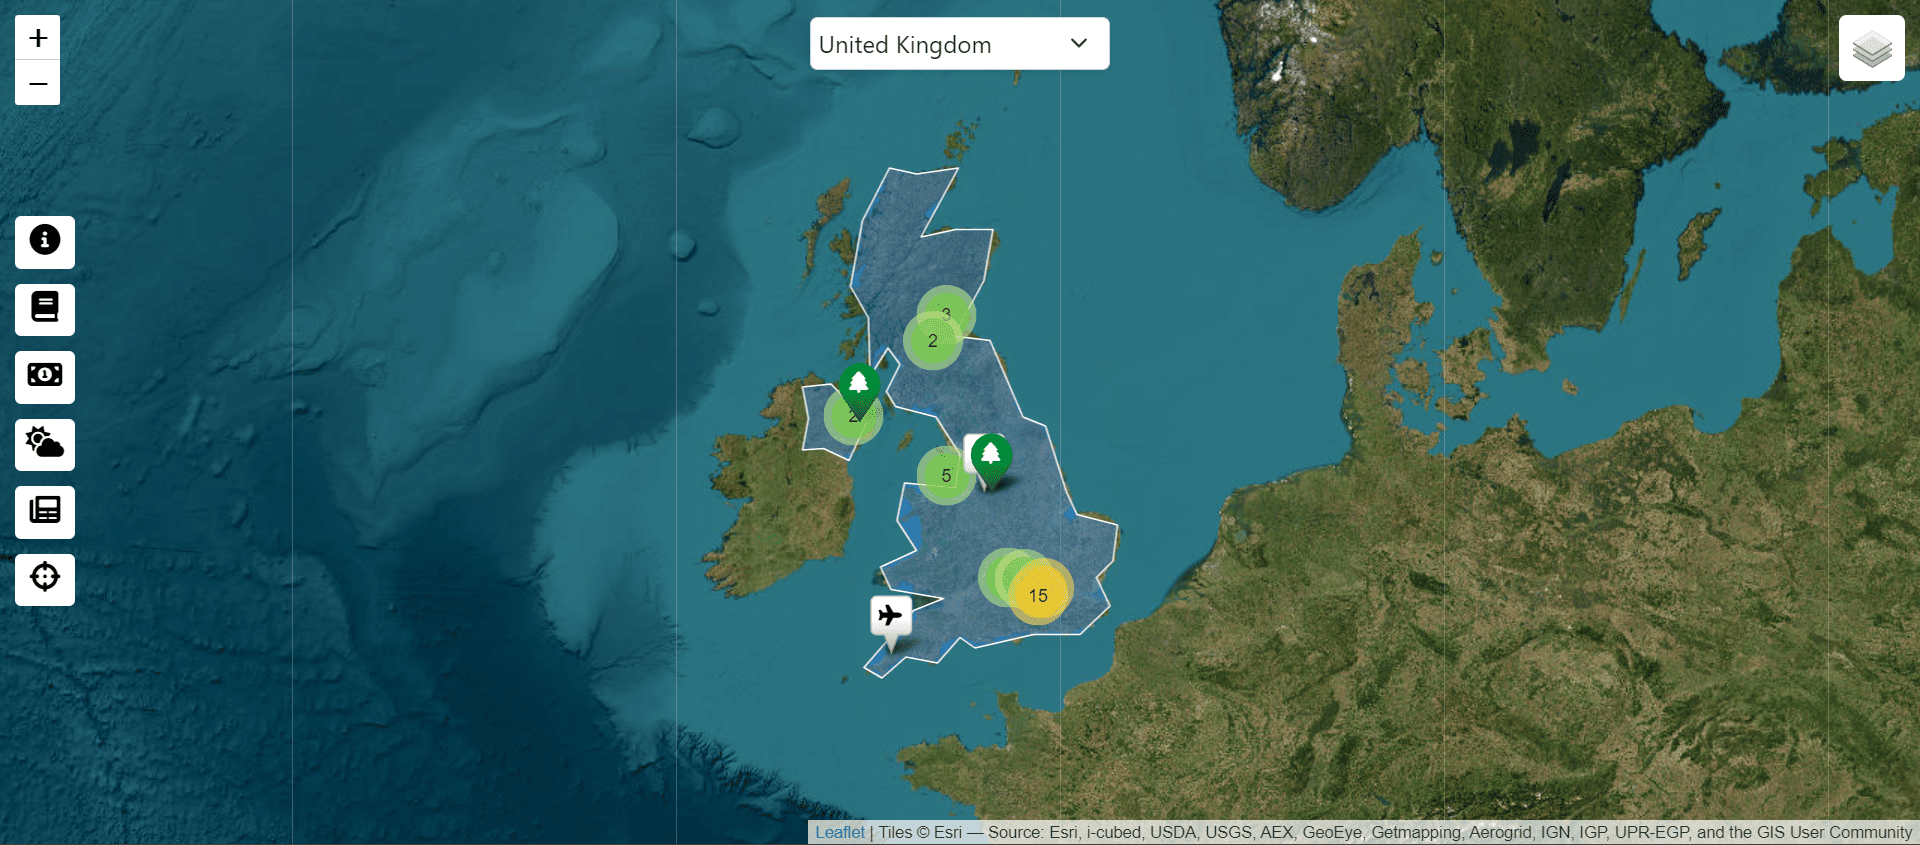Open the Wikipedia book icon button
The image size is (1920, 845).
pyautogui.click(x=45, y=308)
